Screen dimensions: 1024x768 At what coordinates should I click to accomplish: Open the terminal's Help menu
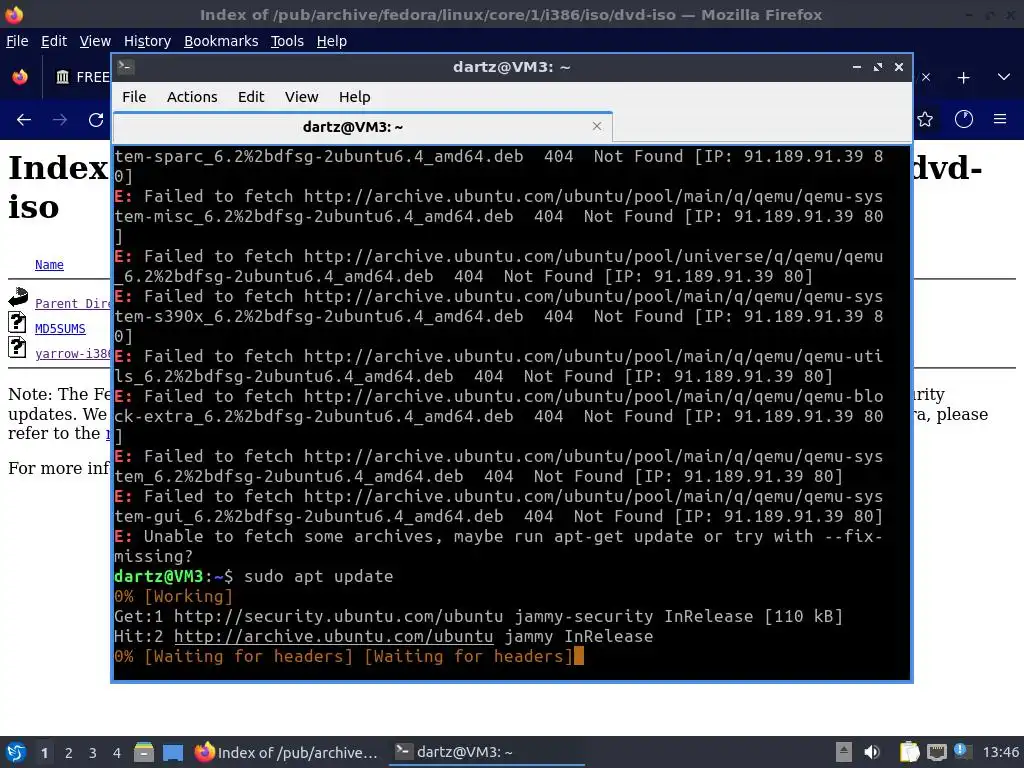tap(355, 97)
